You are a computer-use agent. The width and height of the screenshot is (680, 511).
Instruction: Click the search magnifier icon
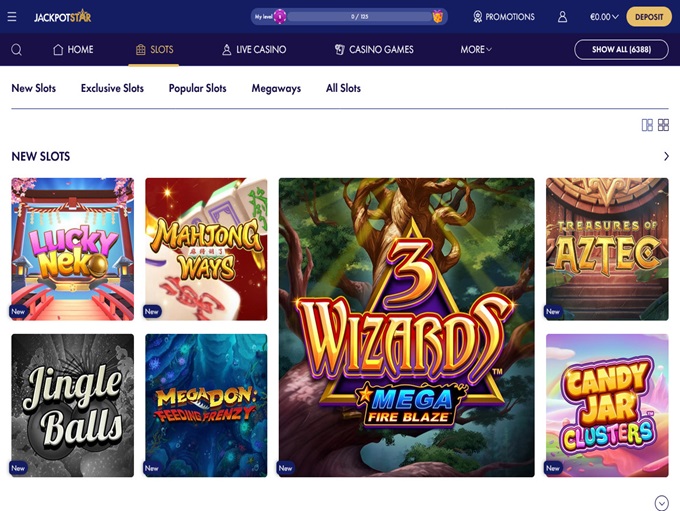point(16,50)
